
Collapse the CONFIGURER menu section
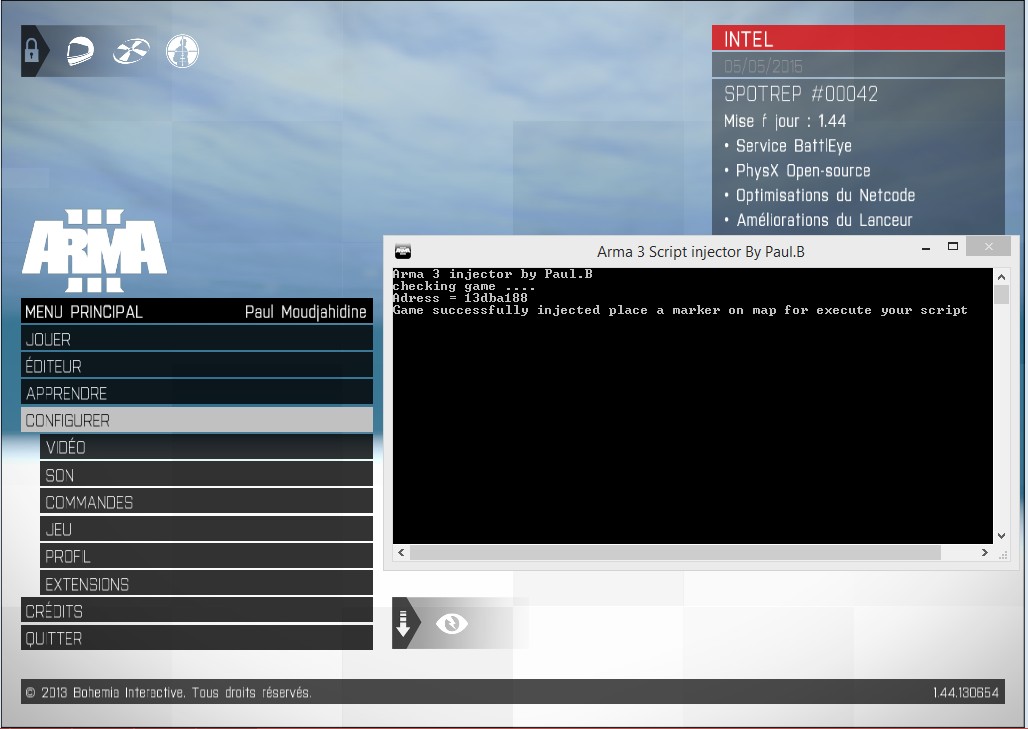pos(197,420)
